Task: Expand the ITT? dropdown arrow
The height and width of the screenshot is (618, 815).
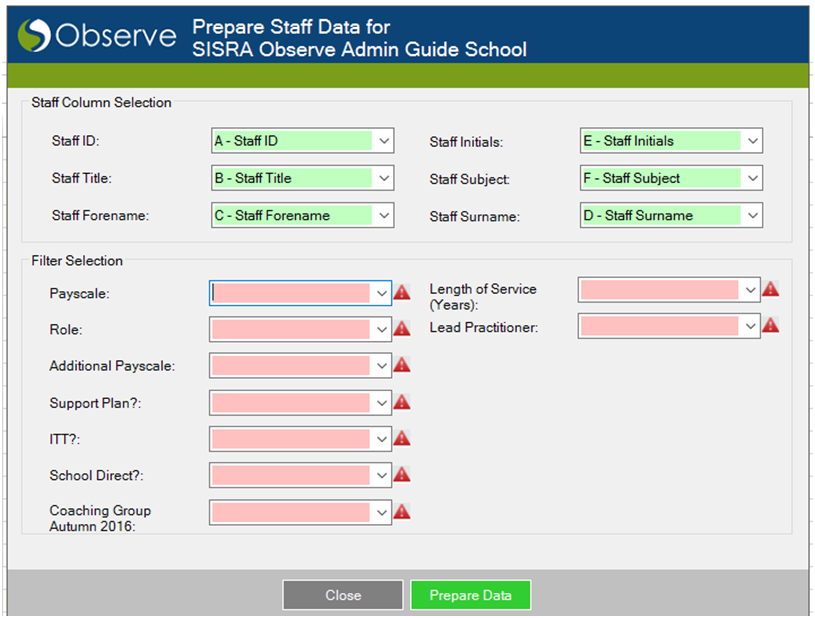Action: (x=382, y=439)
